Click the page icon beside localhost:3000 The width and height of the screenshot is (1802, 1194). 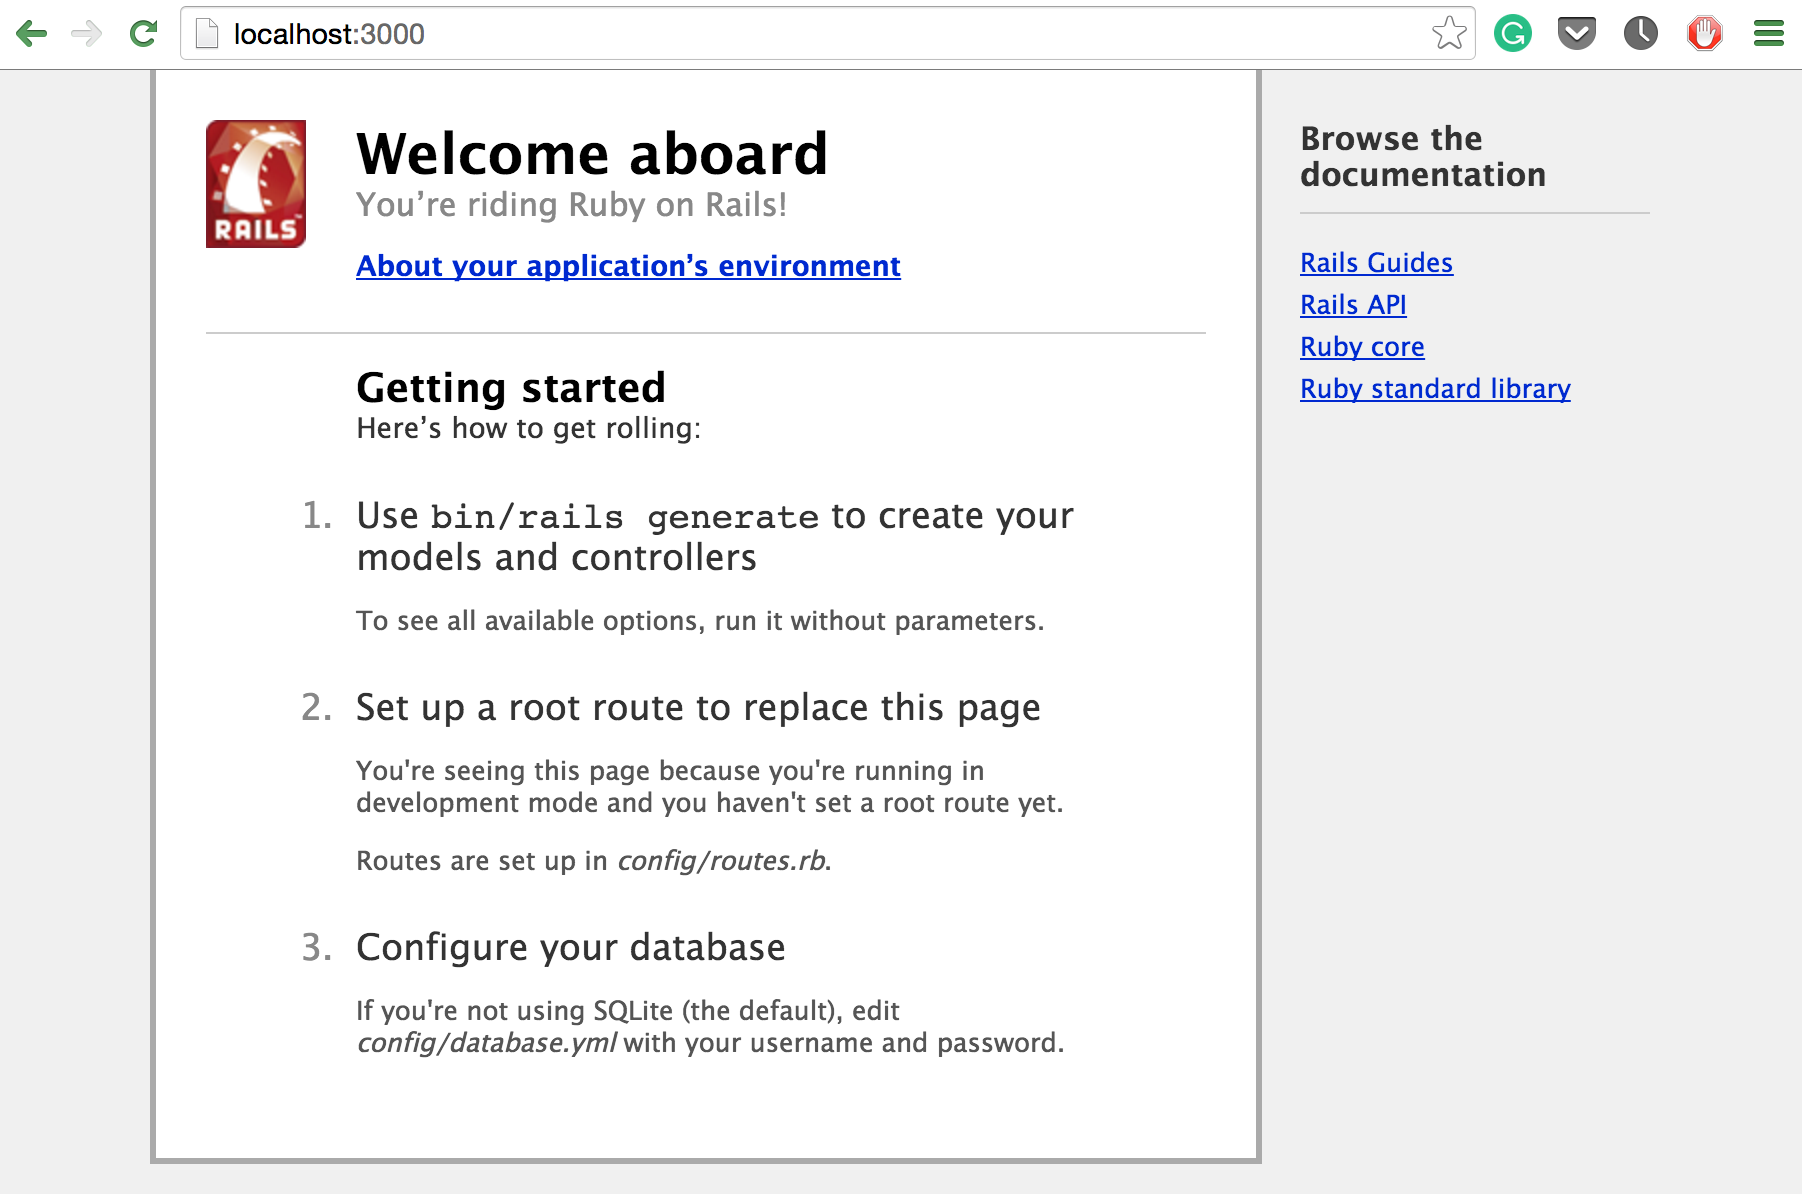pos(207,34)
